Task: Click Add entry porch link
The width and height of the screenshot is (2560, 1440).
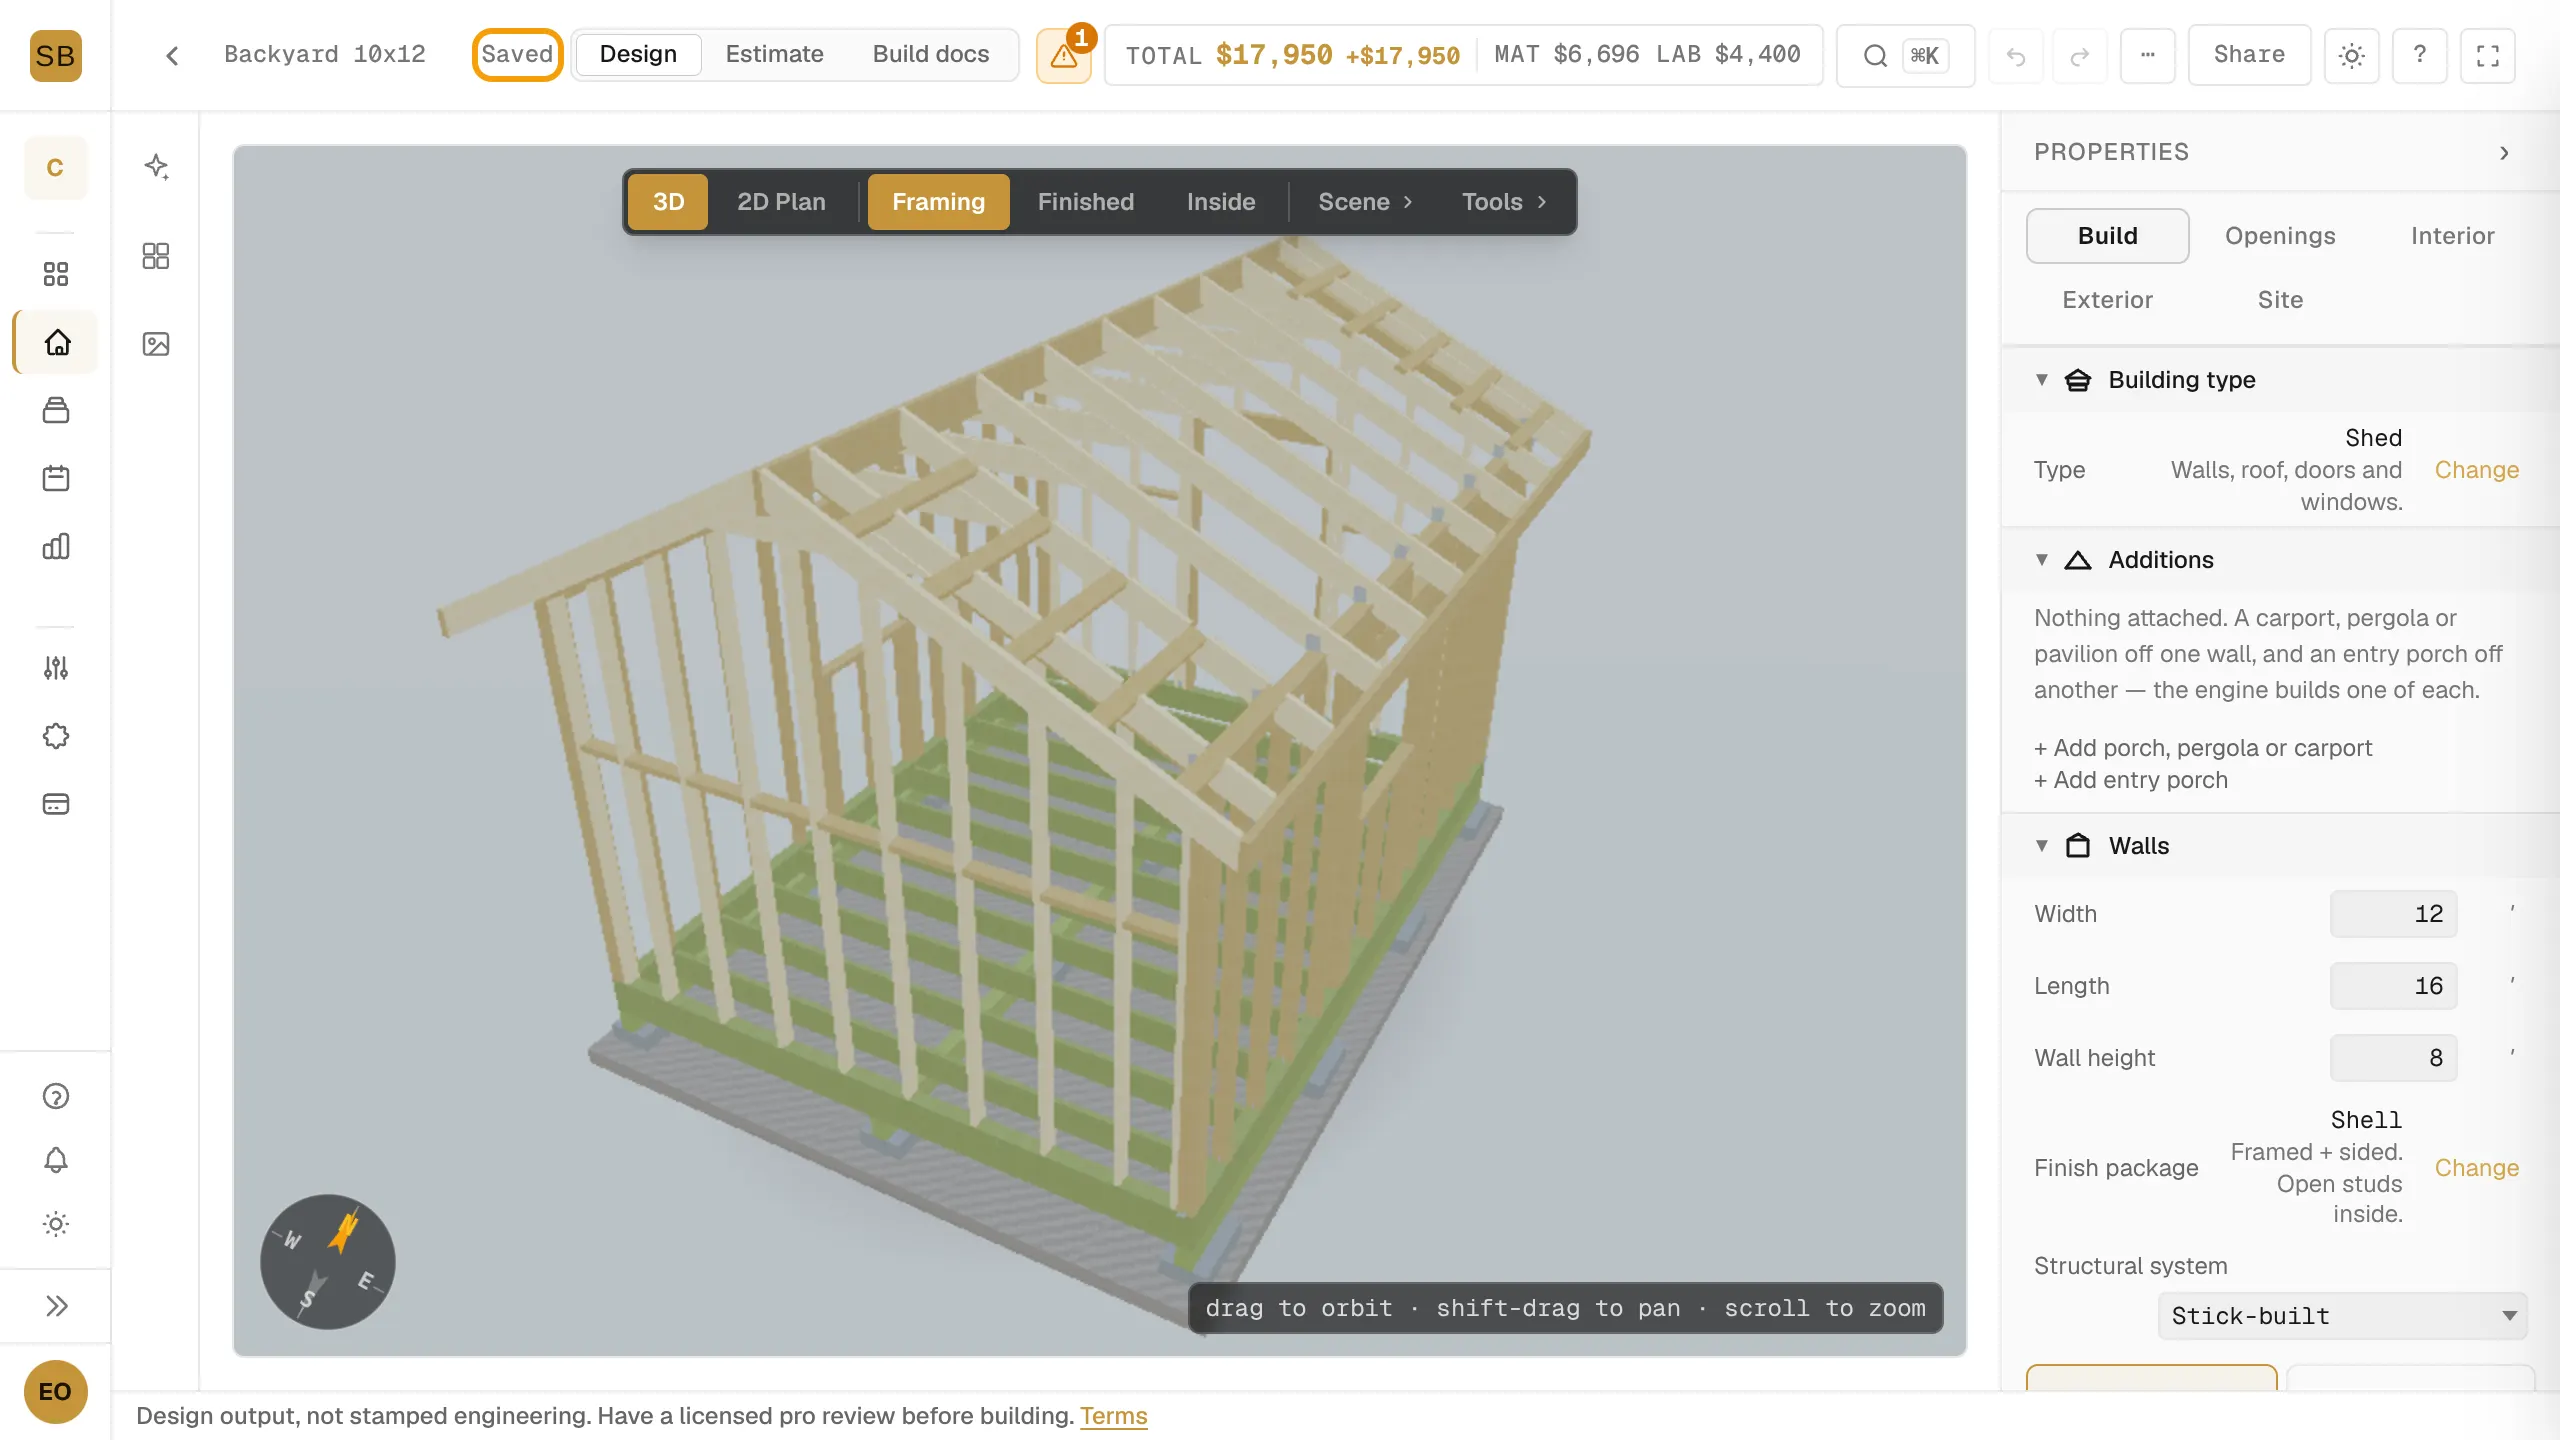Action: (2131, 780)
